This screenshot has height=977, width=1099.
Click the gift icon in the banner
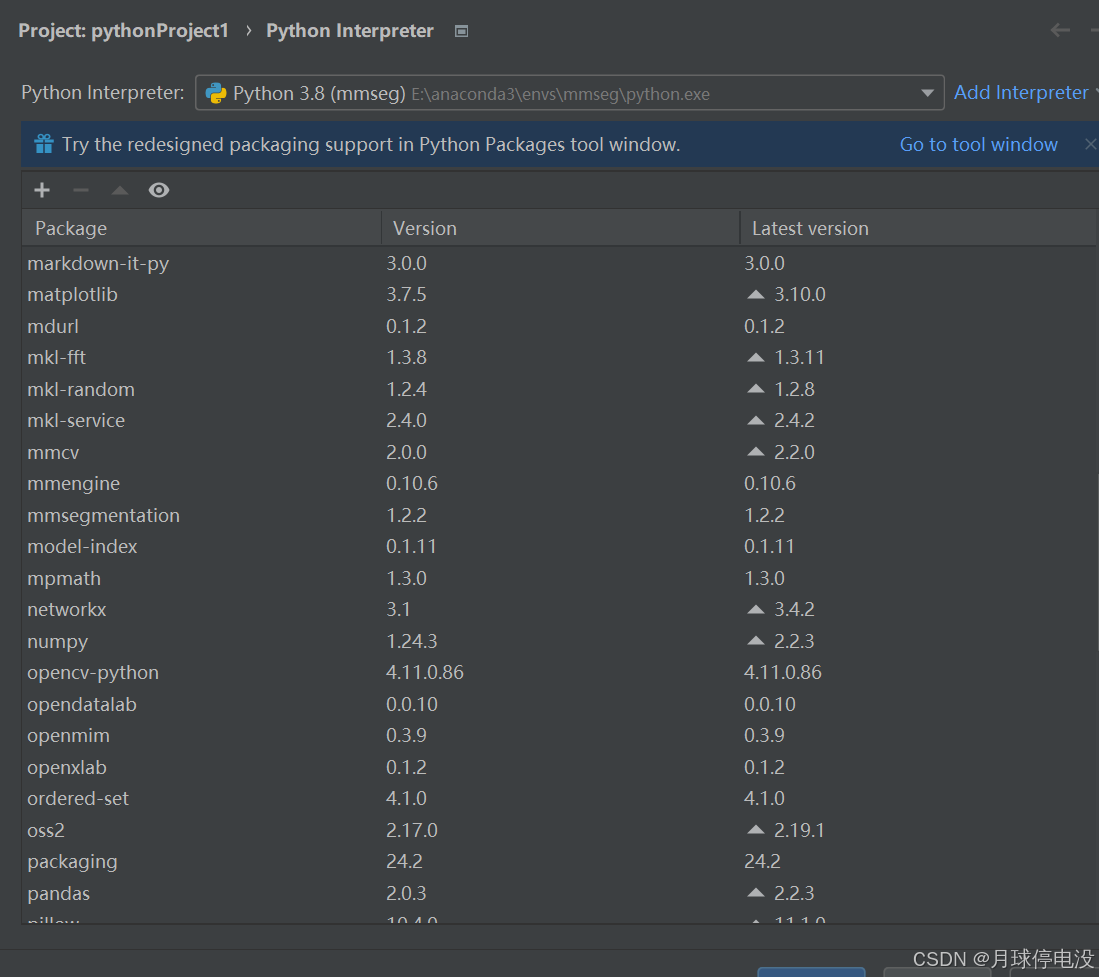[44, 144]
